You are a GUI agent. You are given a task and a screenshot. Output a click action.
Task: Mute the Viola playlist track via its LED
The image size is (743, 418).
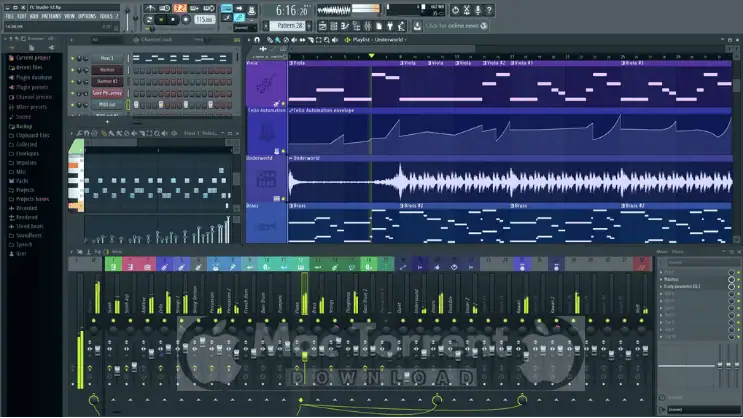283,103
